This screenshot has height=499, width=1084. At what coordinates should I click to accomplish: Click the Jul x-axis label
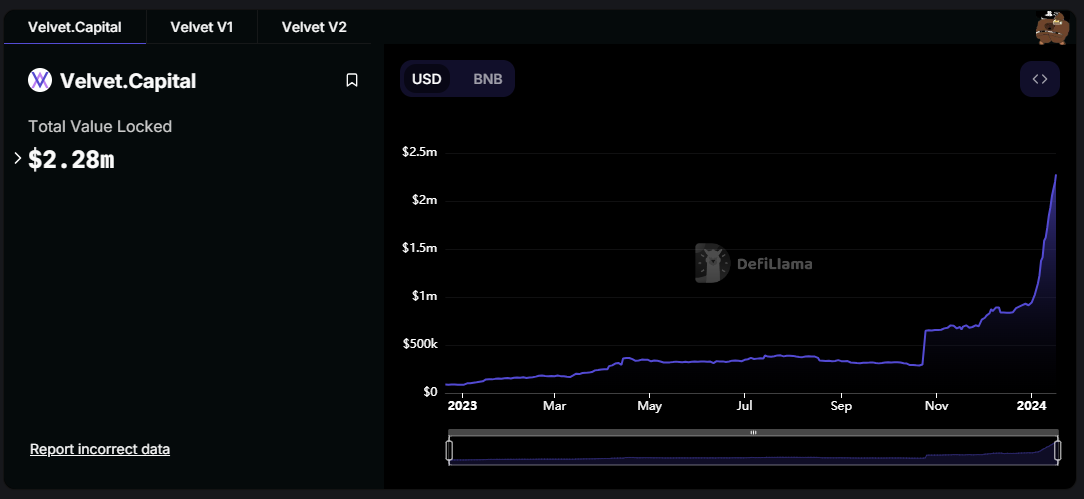[745, 406]
